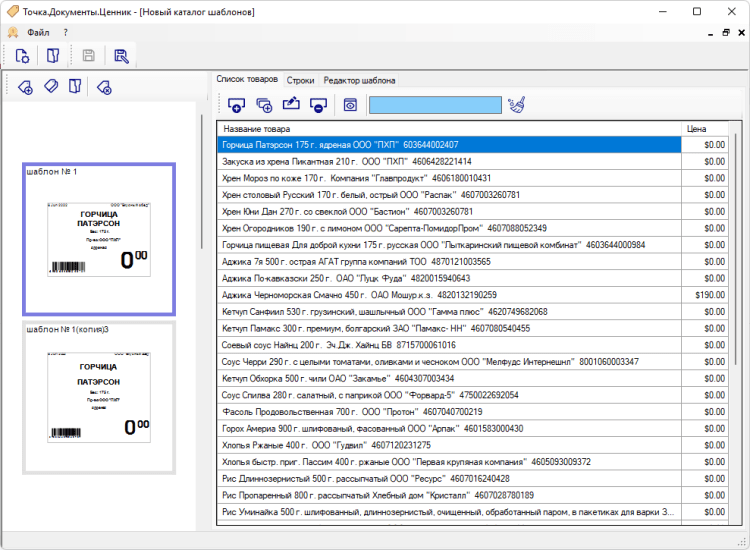The image size is (750, 550).
Task: Click the blue search input field
Action: pyautogui.click(x=434, y=104)
